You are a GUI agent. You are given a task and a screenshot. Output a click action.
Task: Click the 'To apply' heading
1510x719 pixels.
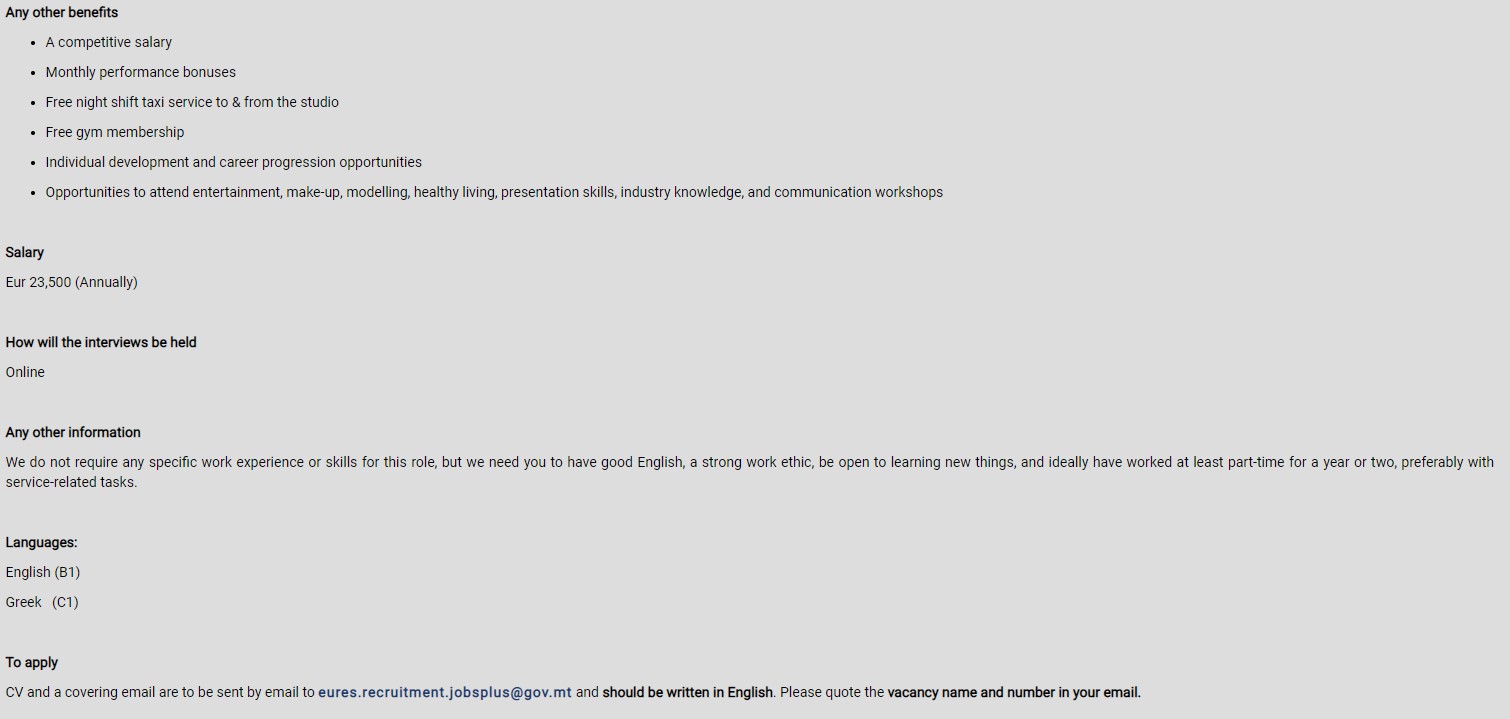[32, 662]
